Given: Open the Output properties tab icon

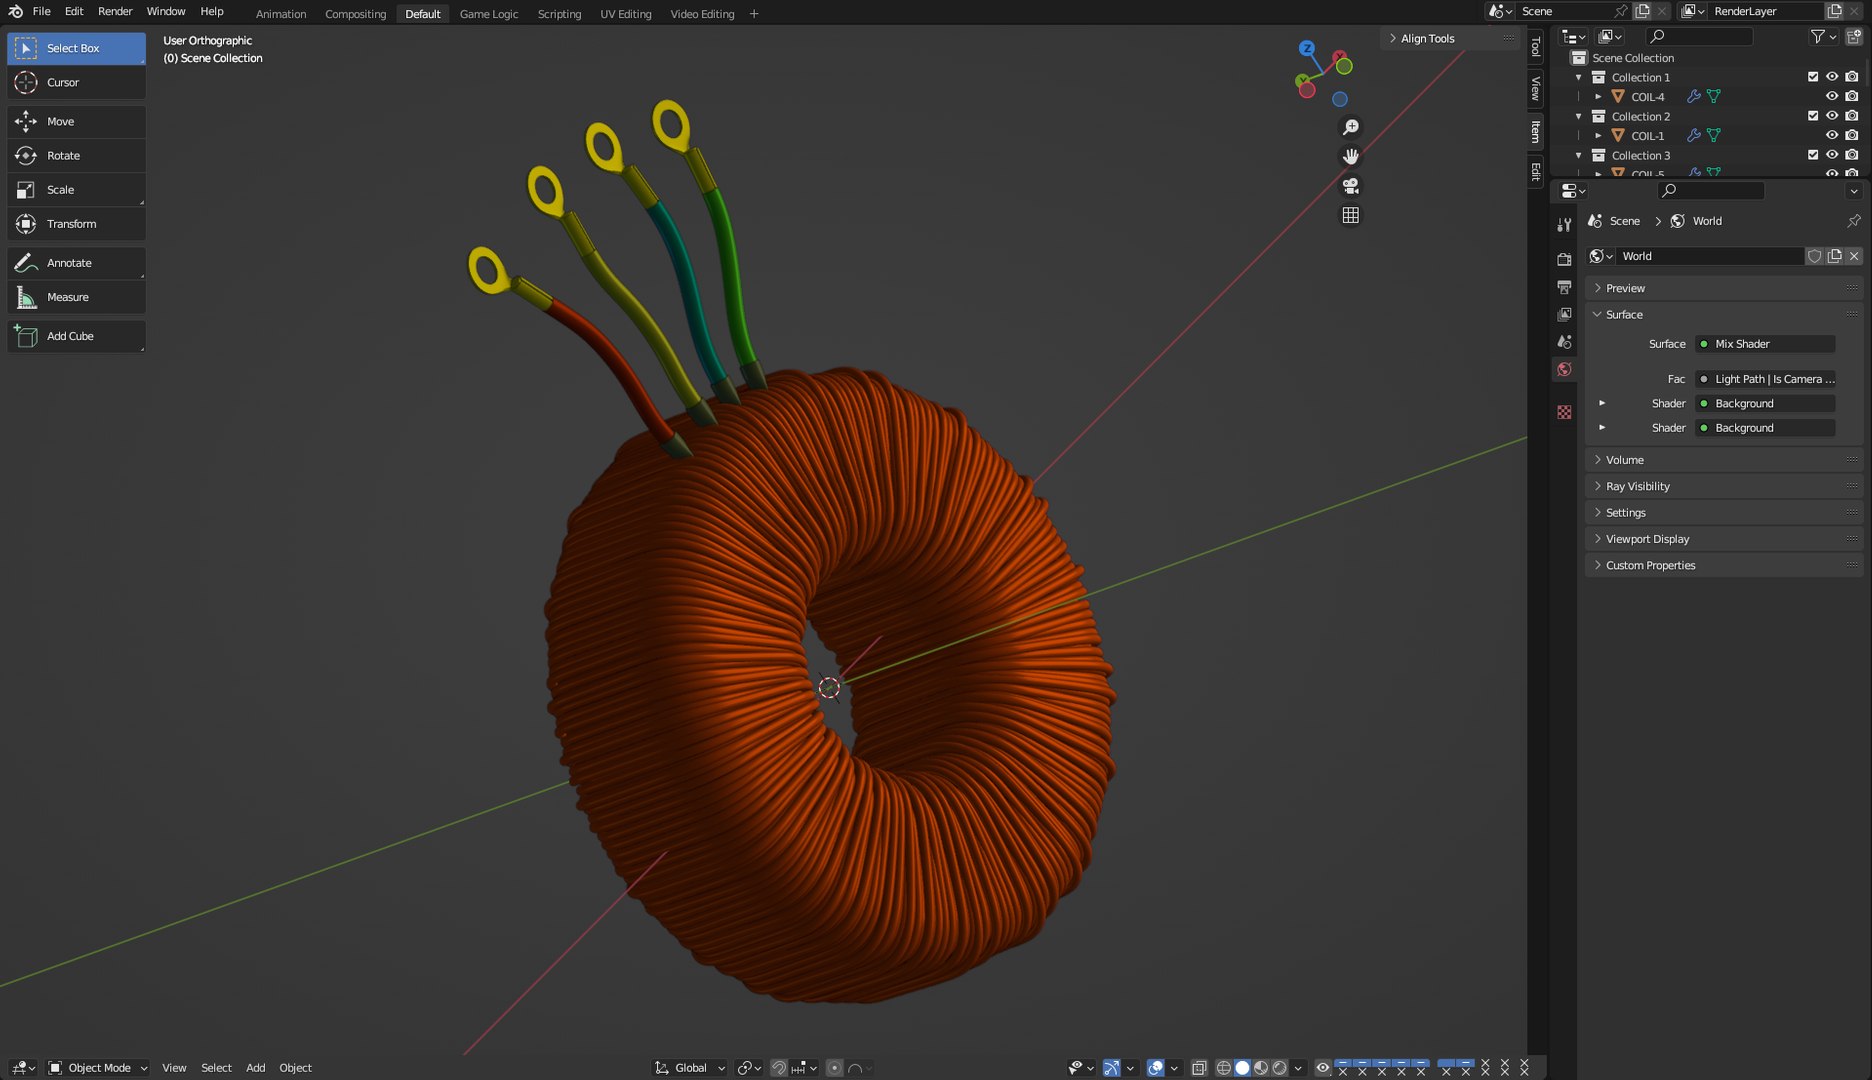Looking at the screenshot, I should (x=1564, y=287).
